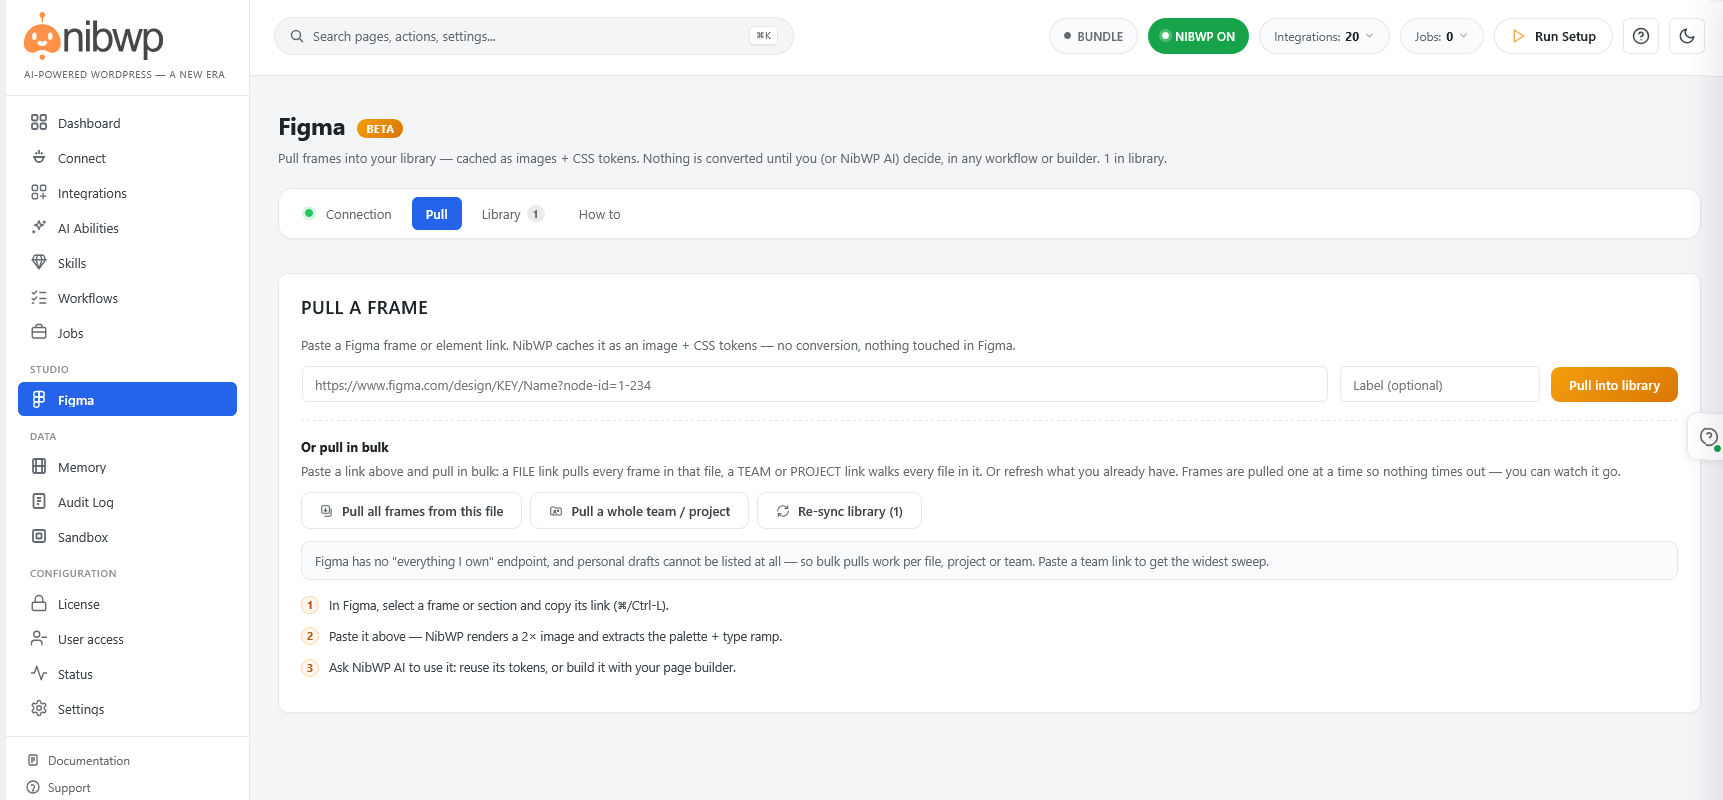Click the Skills diamond icon

point(39,262)
